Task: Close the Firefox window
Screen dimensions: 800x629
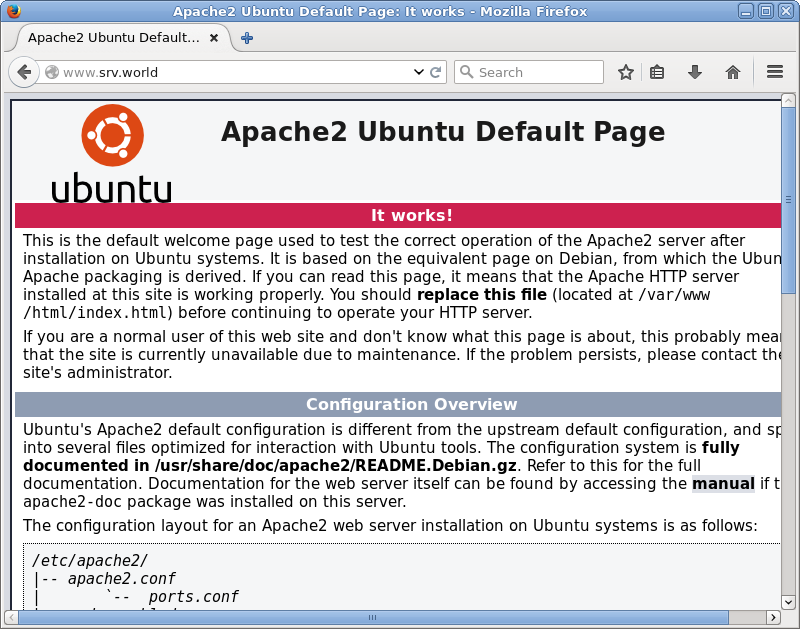Action: pyautogui.click(x=786, y=11)
